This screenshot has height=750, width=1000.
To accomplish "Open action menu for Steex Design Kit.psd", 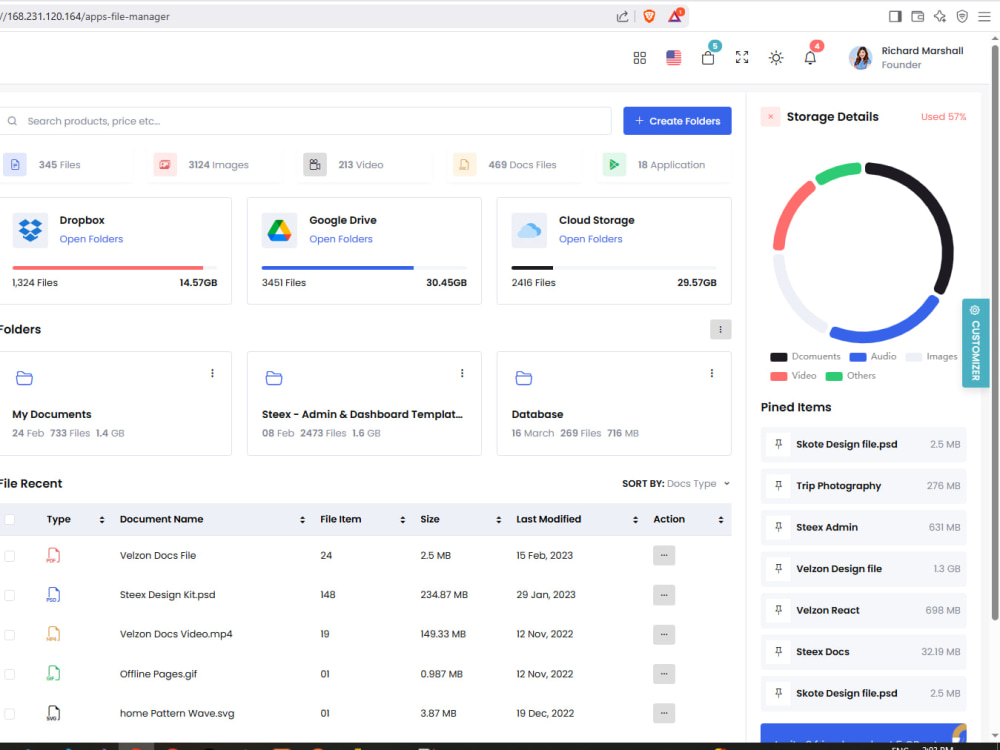I will [x=664, y=595].
